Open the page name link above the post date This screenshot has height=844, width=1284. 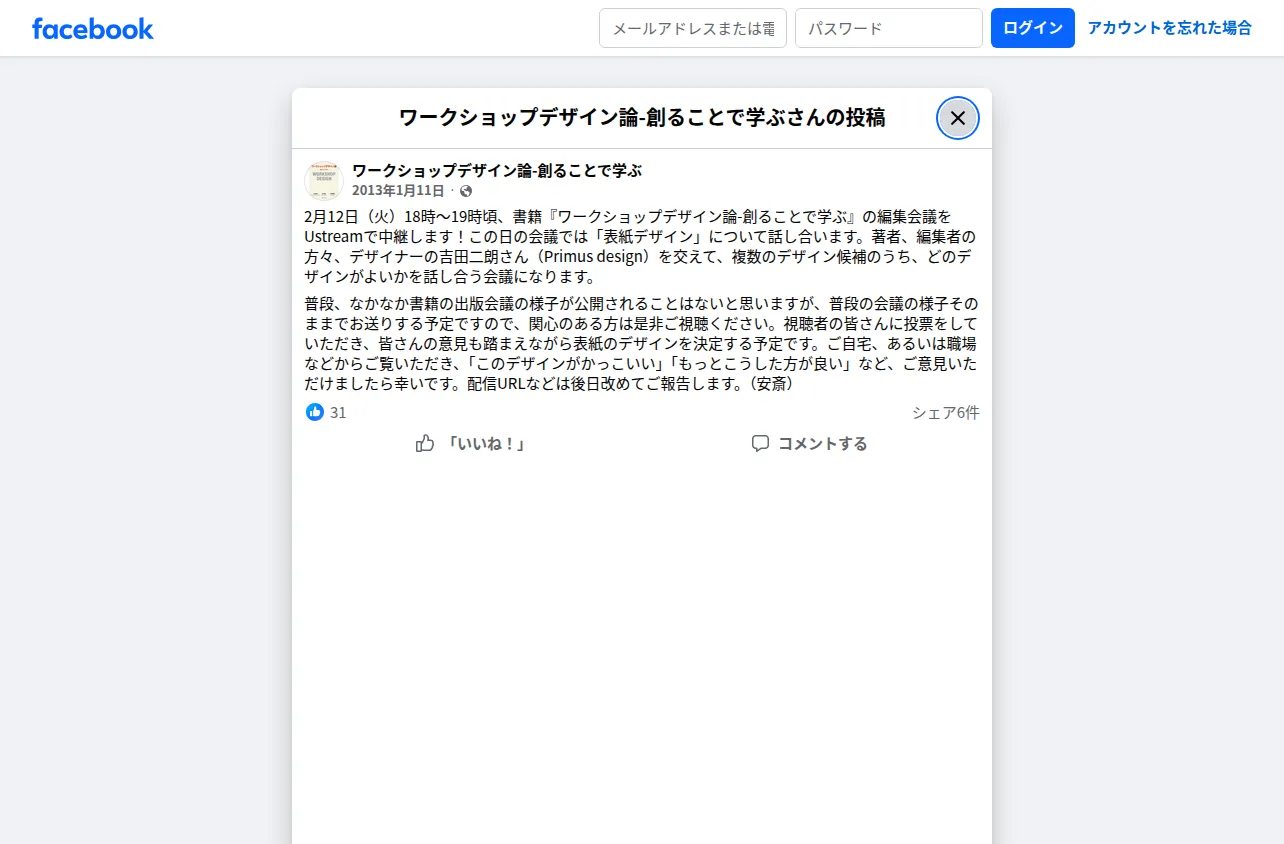click(497, 171)
